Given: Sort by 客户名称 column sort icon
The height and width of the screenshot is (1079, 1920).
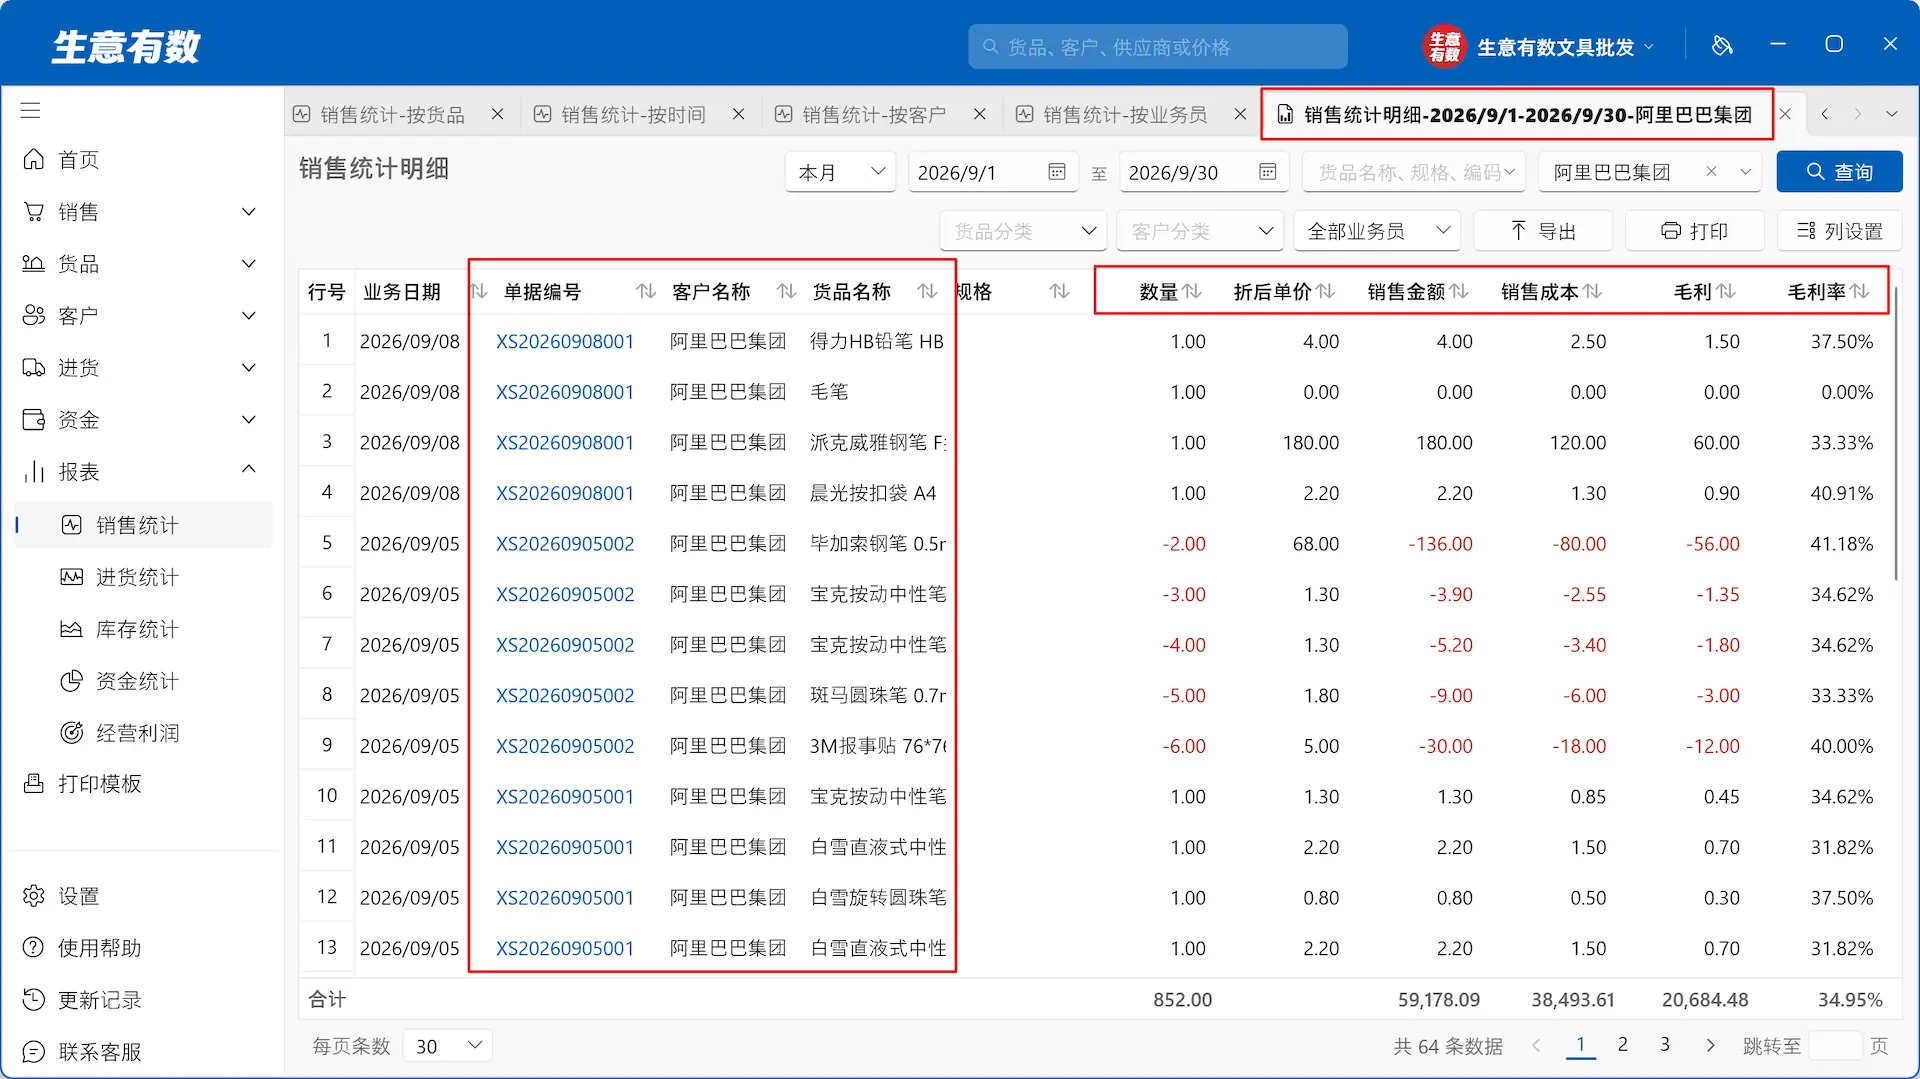Looking at the screenshot, I should coord(787,291).
